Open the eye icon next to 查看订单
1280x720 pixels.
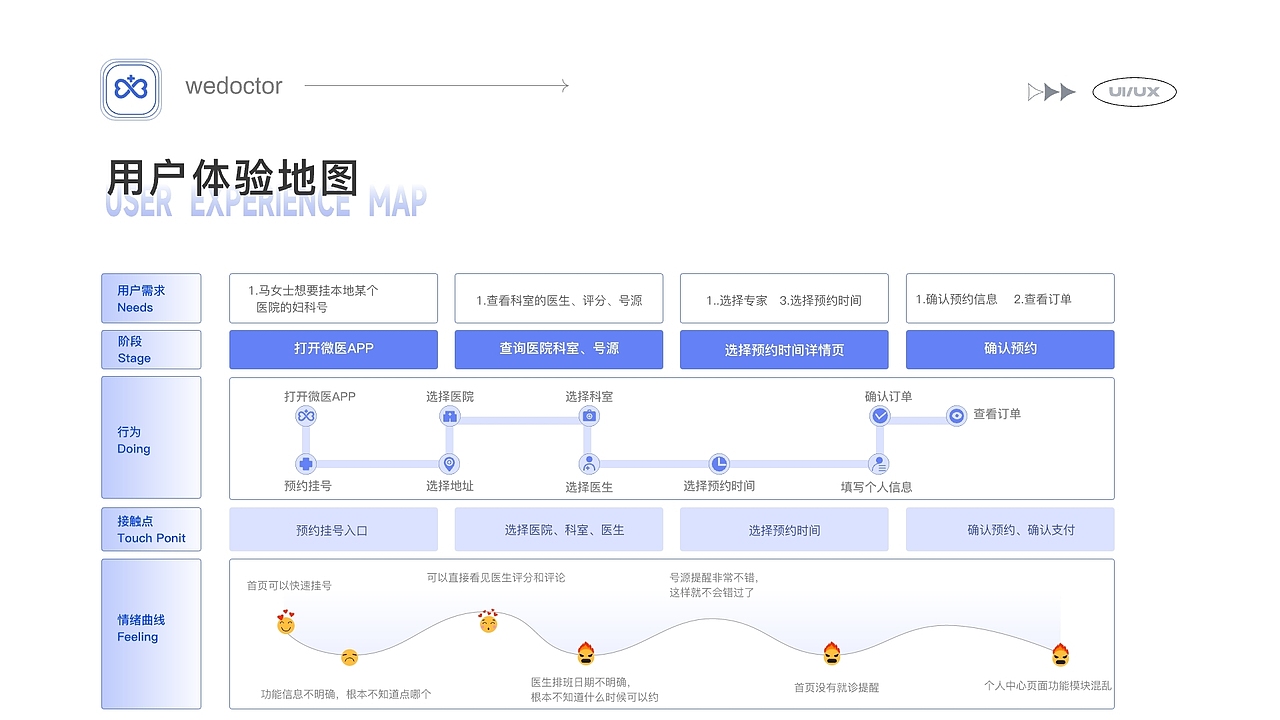956,415
